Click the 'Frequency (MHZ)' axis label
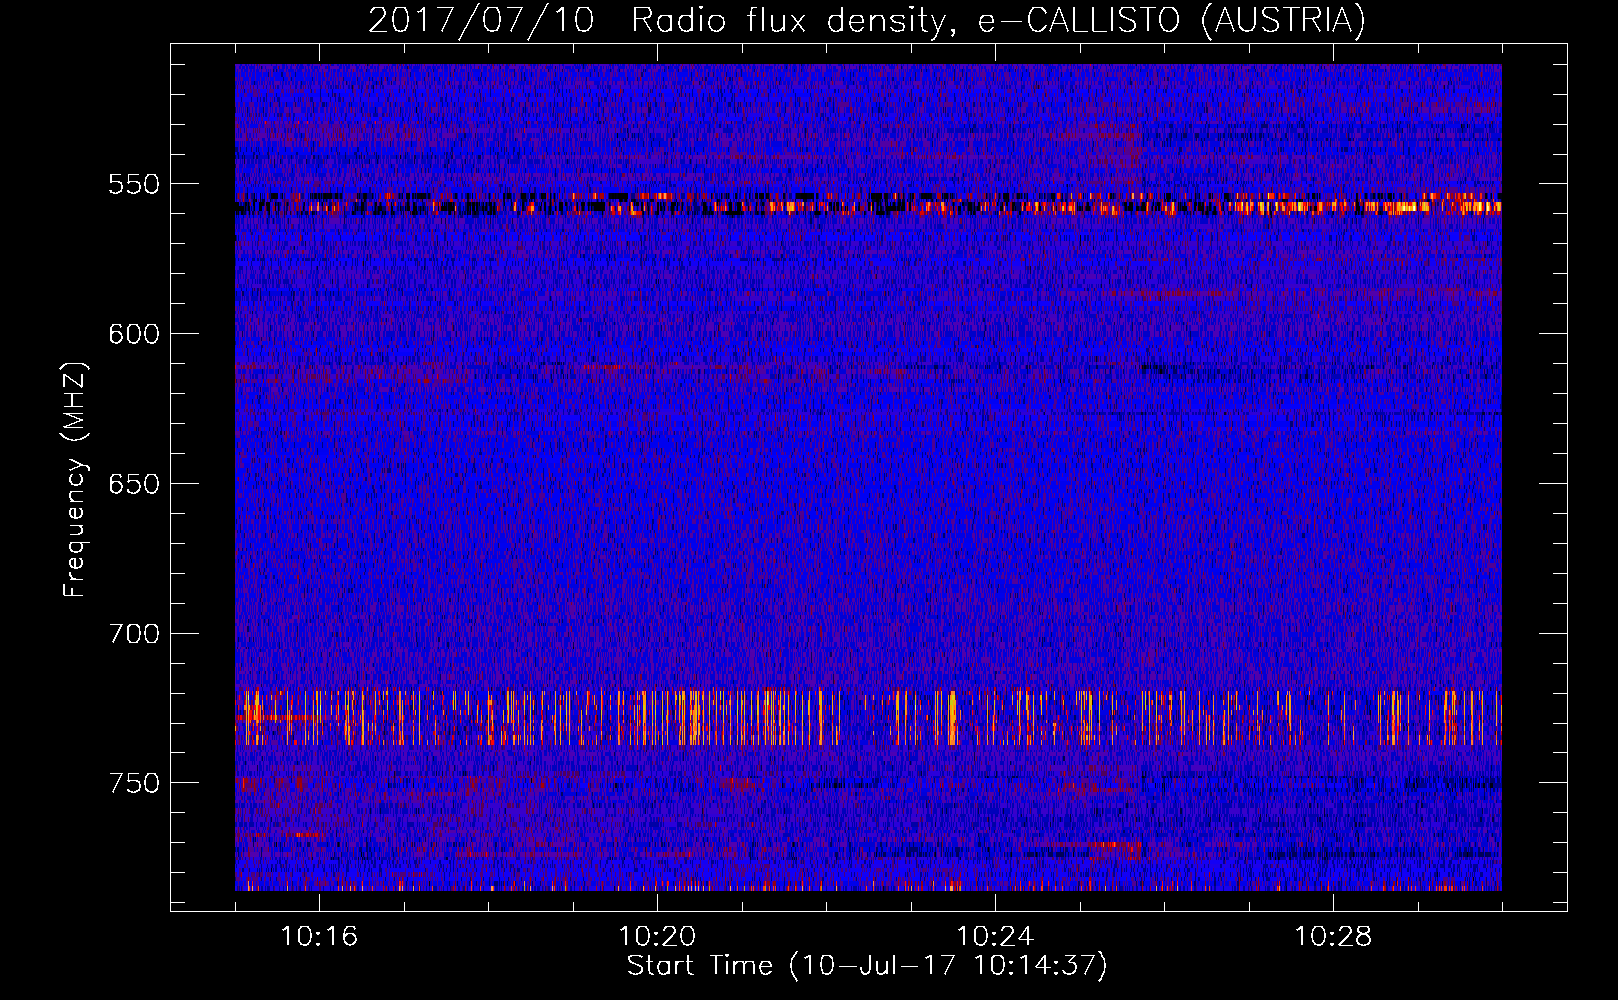Screen dimensions: 1618x1000 (x=75, y=480)
